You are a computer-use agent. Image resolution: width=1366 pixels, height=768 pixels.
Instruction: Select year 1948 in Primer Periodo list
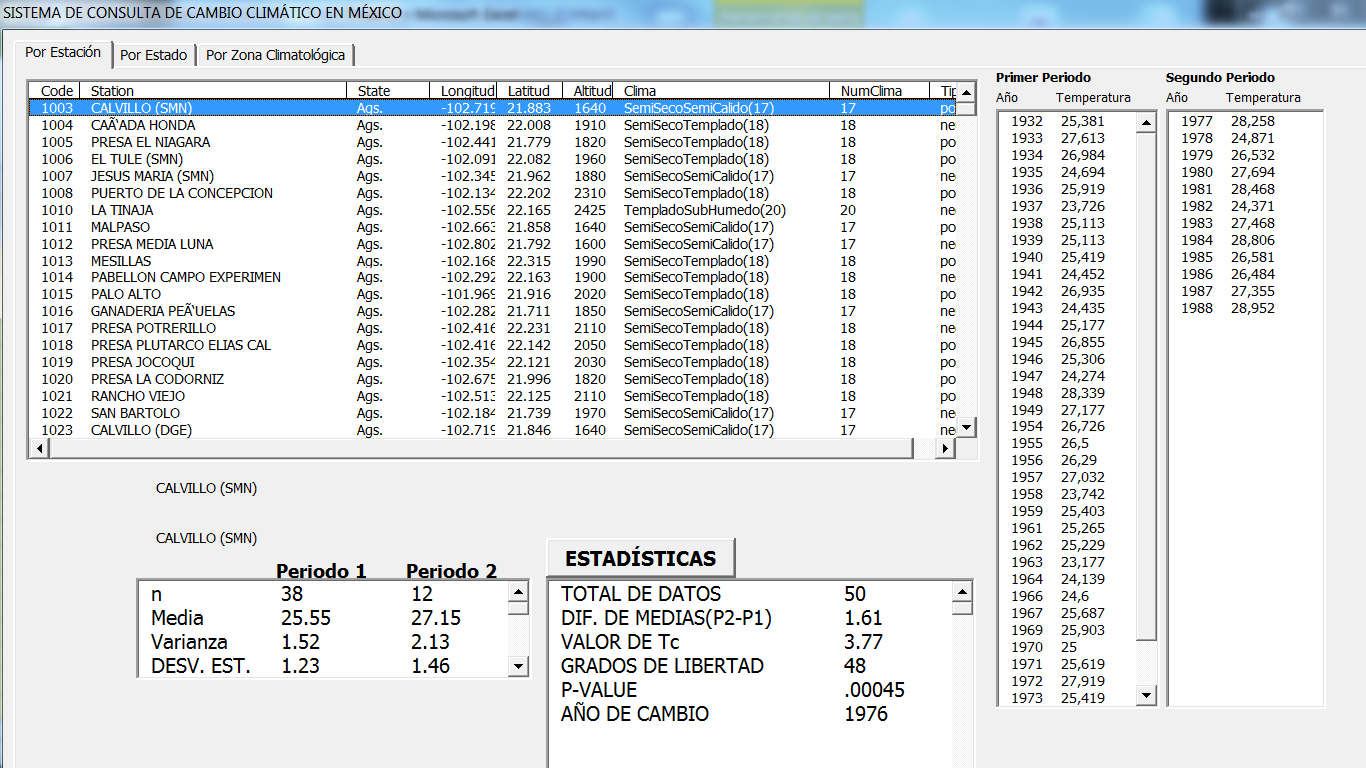pos(1027,393)
